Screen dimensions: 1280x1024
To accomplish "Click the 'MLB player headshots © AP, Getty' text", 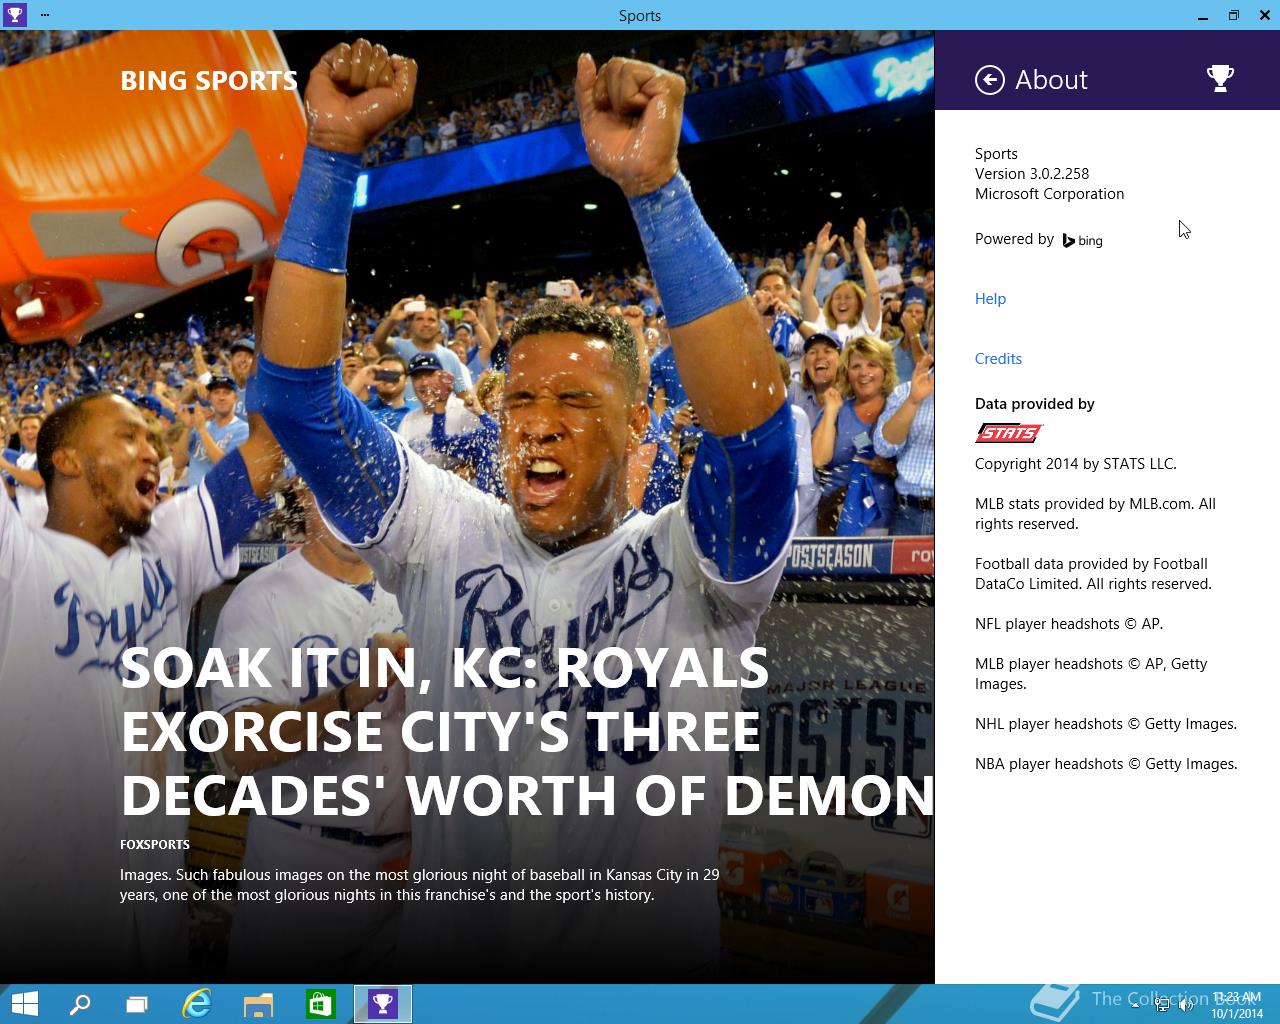I will (1091, 674).
